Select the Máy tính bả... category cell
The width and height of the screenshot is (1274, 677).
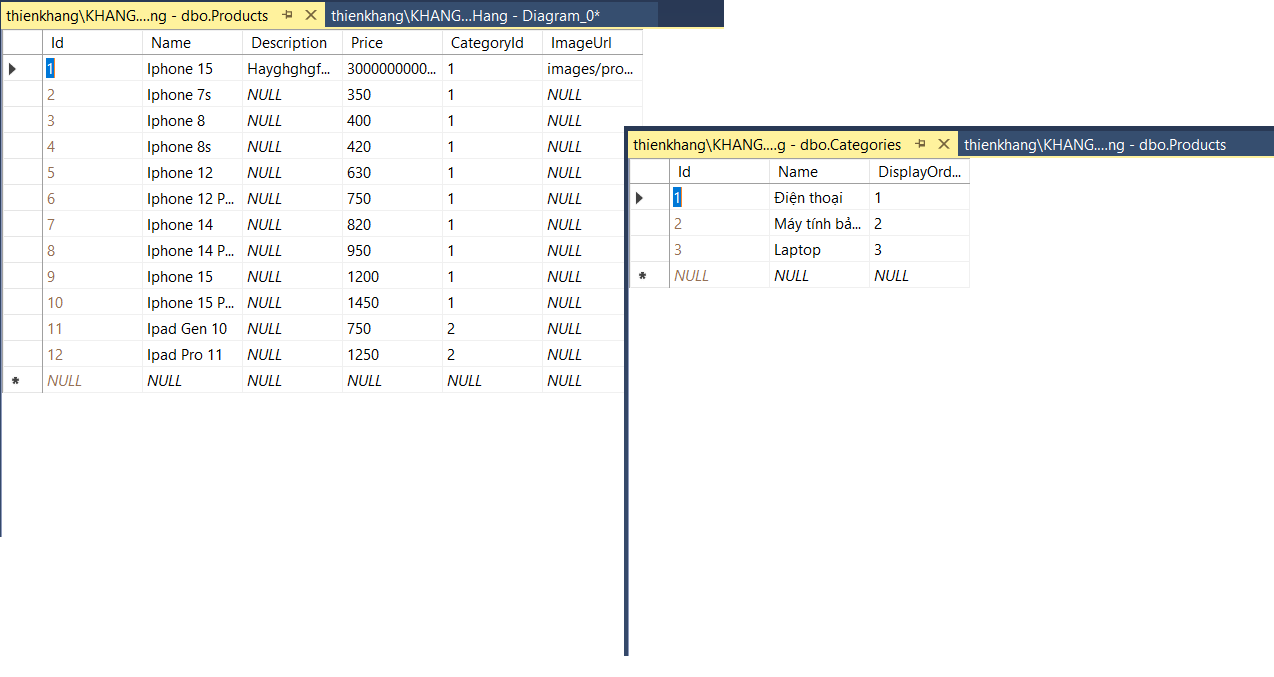pos(819,224)
